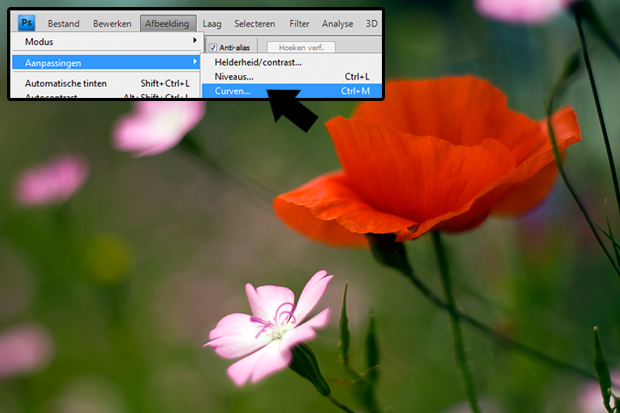This screenshot has width=620, height=413.
Task: Toggle the Anti-alias checkbox
Action: click(212, 47)
